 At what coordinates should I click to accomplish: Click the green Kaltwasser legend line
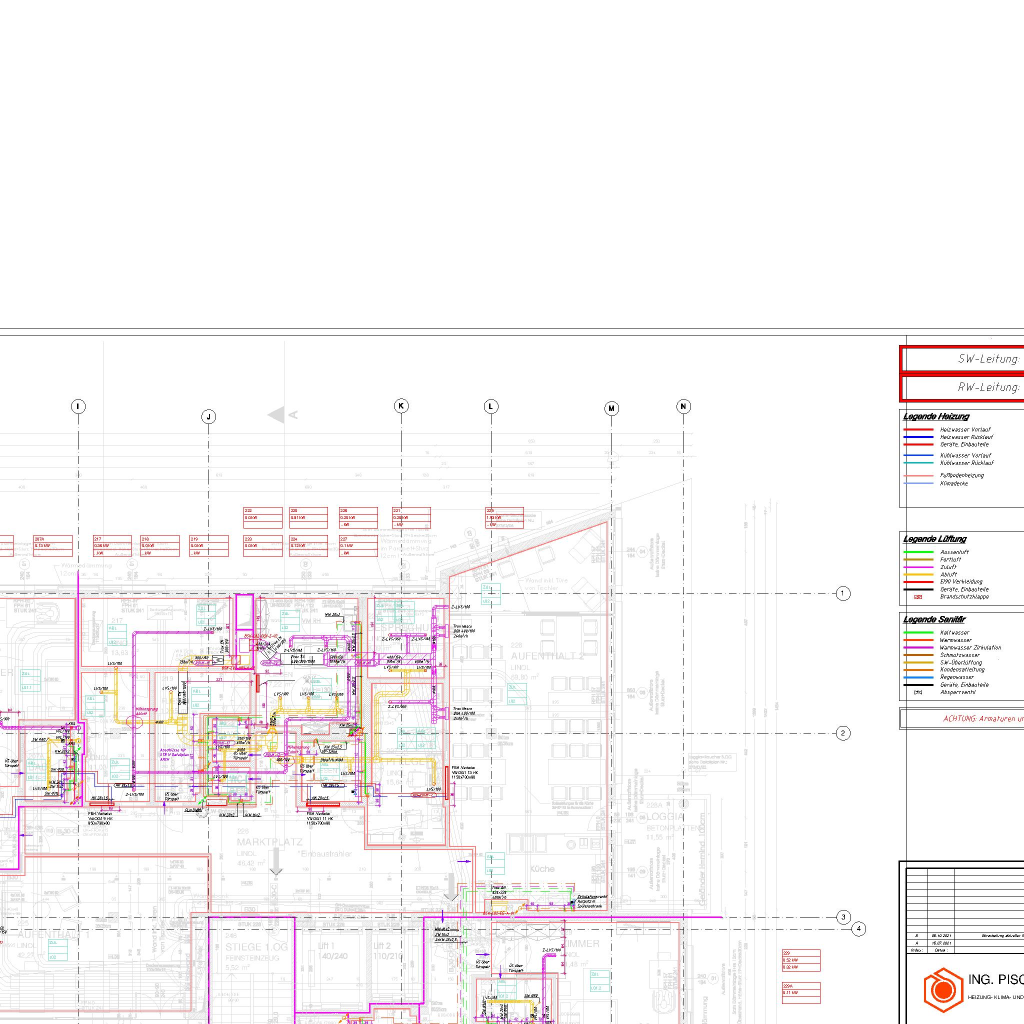click(x=917, y=633)
